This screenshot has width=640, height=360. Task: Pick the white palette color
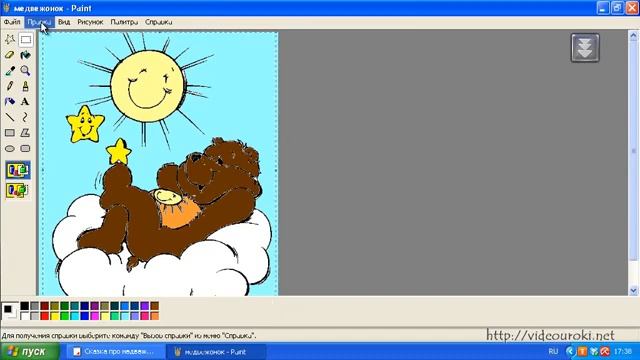(x=24, y=316)
